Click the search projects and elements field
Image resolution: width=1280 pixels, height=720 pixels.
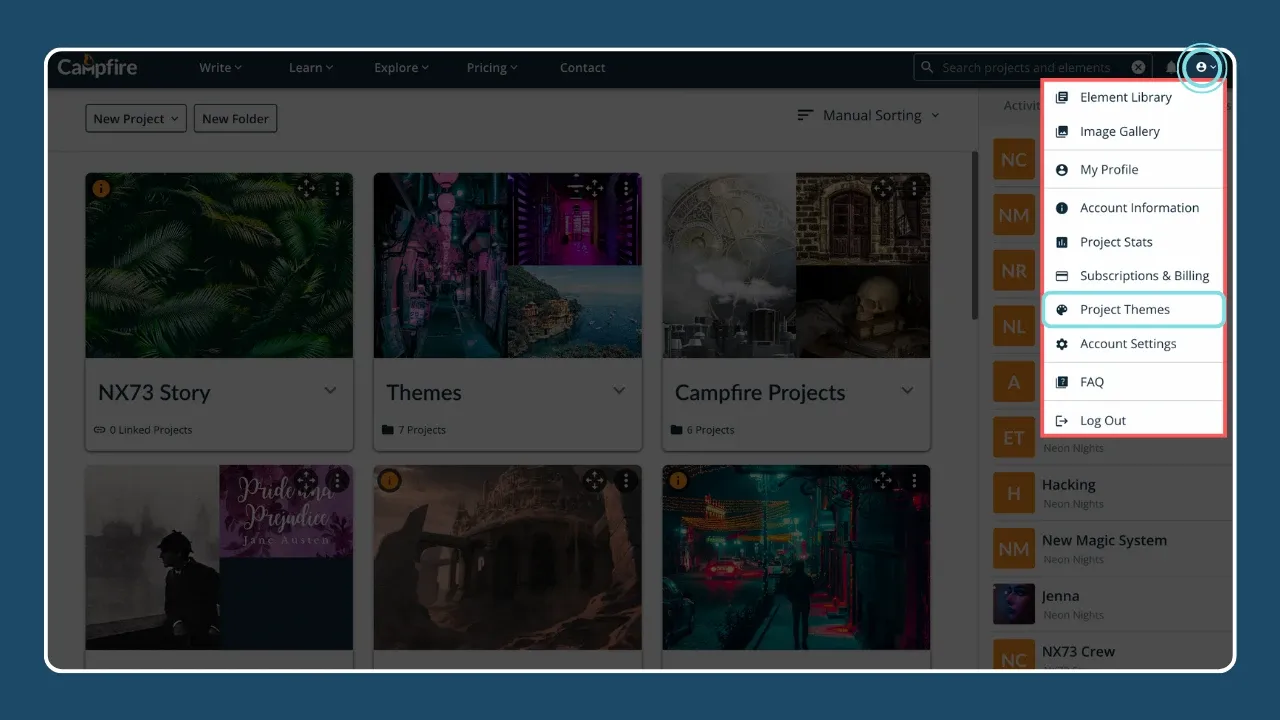point(1030,67)
